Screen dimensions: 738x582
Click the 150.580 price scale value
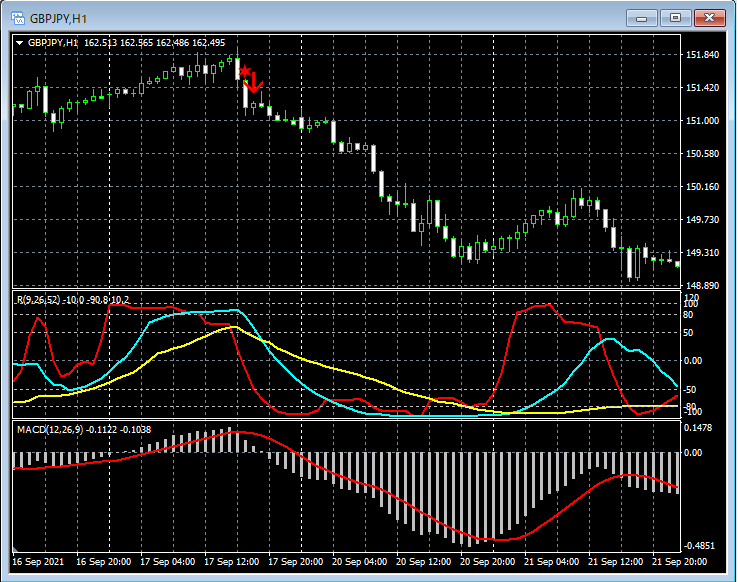coord(702,154)
